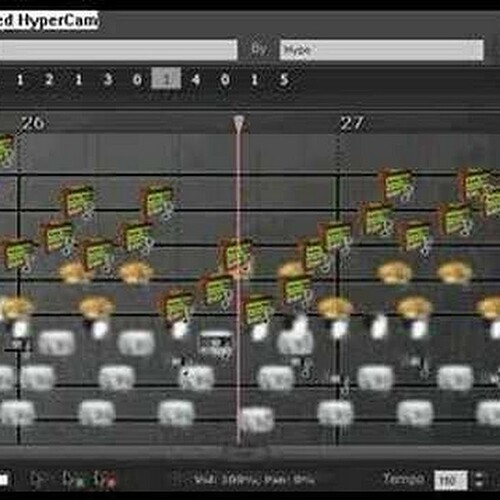Select the instrument counter showing 5
The height and width of the screenshot is (500, 500).
click(x=284, y=79)
